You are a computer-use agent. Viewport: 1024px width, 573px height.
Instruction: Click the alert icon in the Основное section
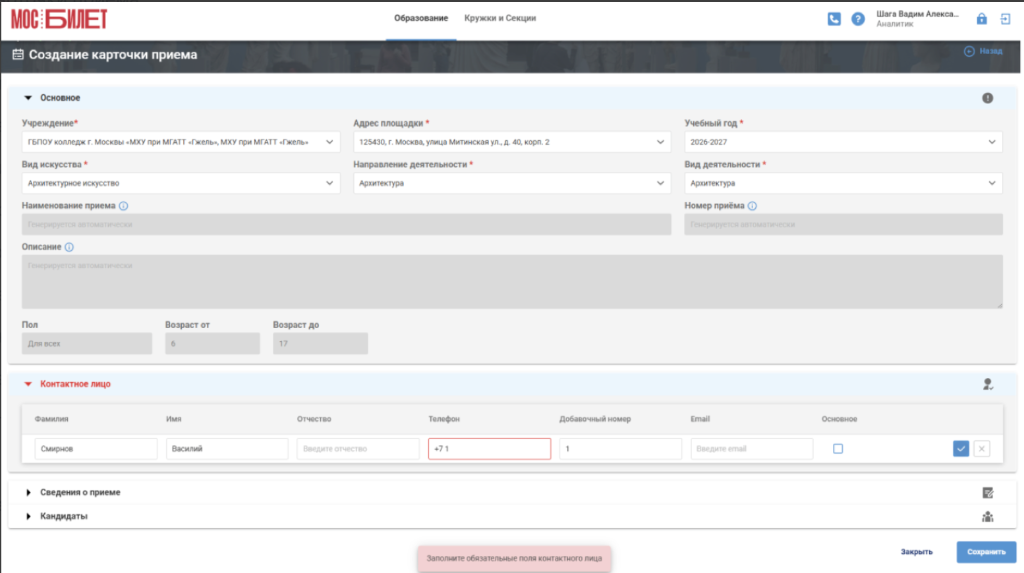click(987, 98)
